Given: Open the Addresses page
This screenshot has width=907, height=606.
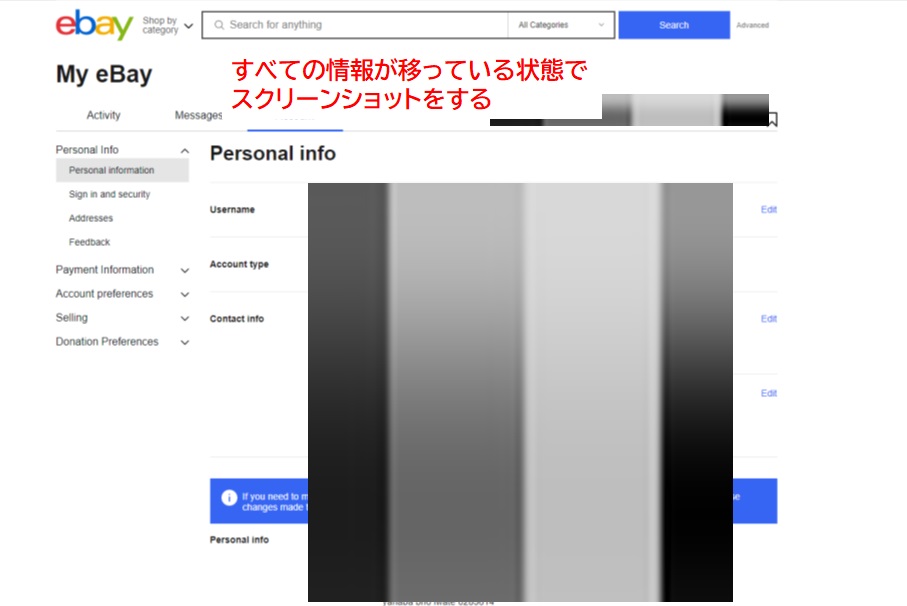Looking at the screenshot, I should 91,218.
